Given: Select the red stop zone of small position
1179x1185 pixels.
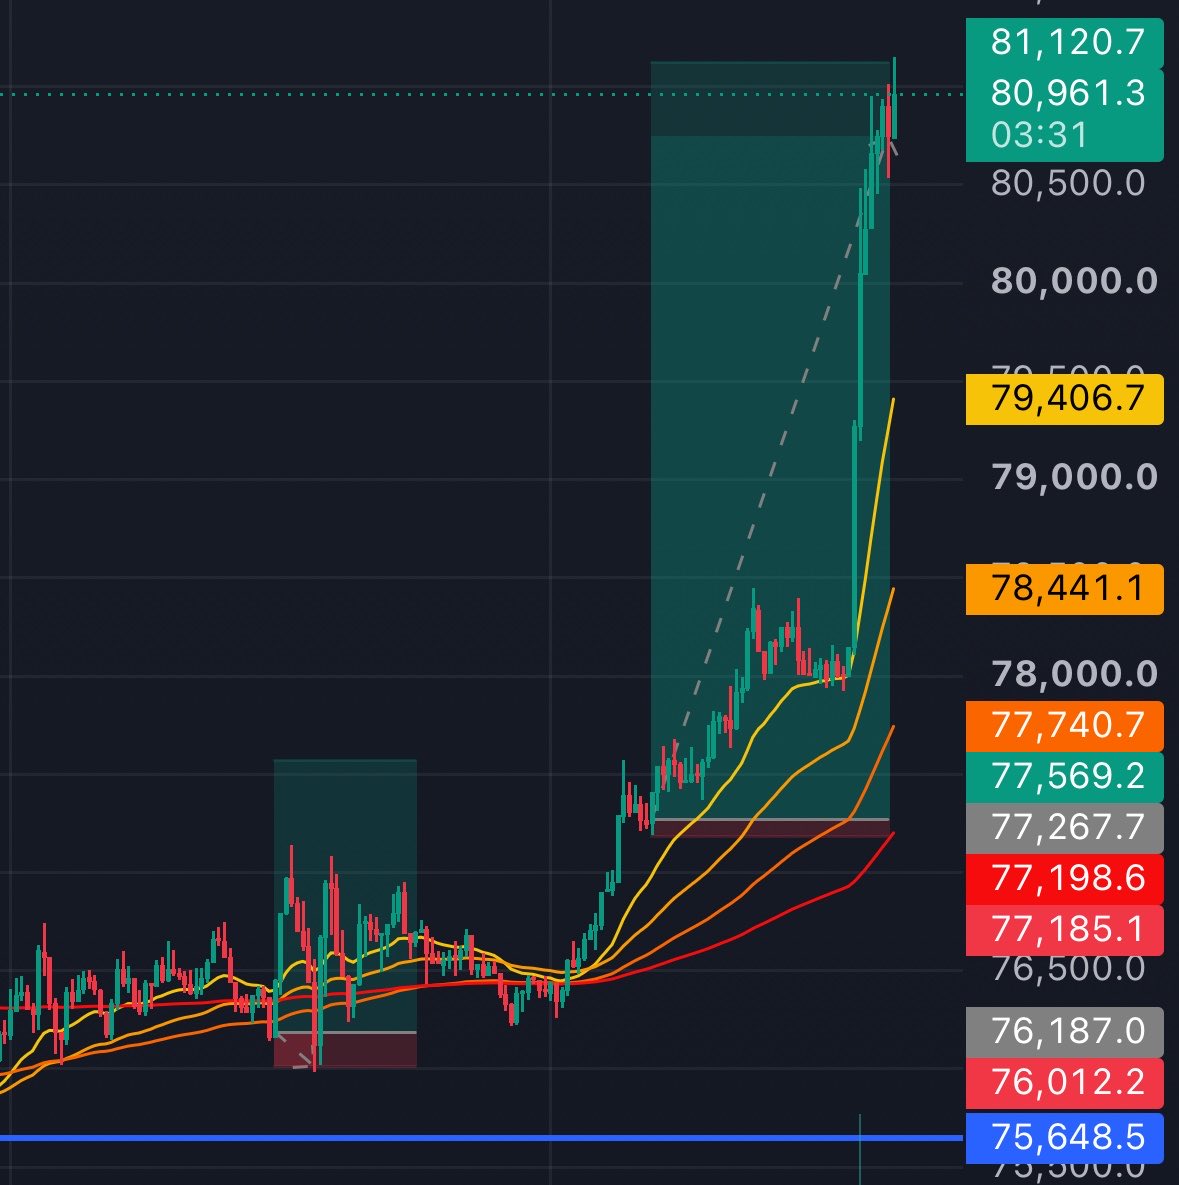Looking at the screenshot, I should click(345, 1050).
